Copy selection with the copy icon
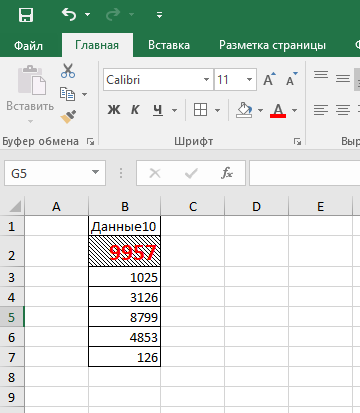This screenshot has width=360, height=413. pyautogui.click(x=68, y=94)
